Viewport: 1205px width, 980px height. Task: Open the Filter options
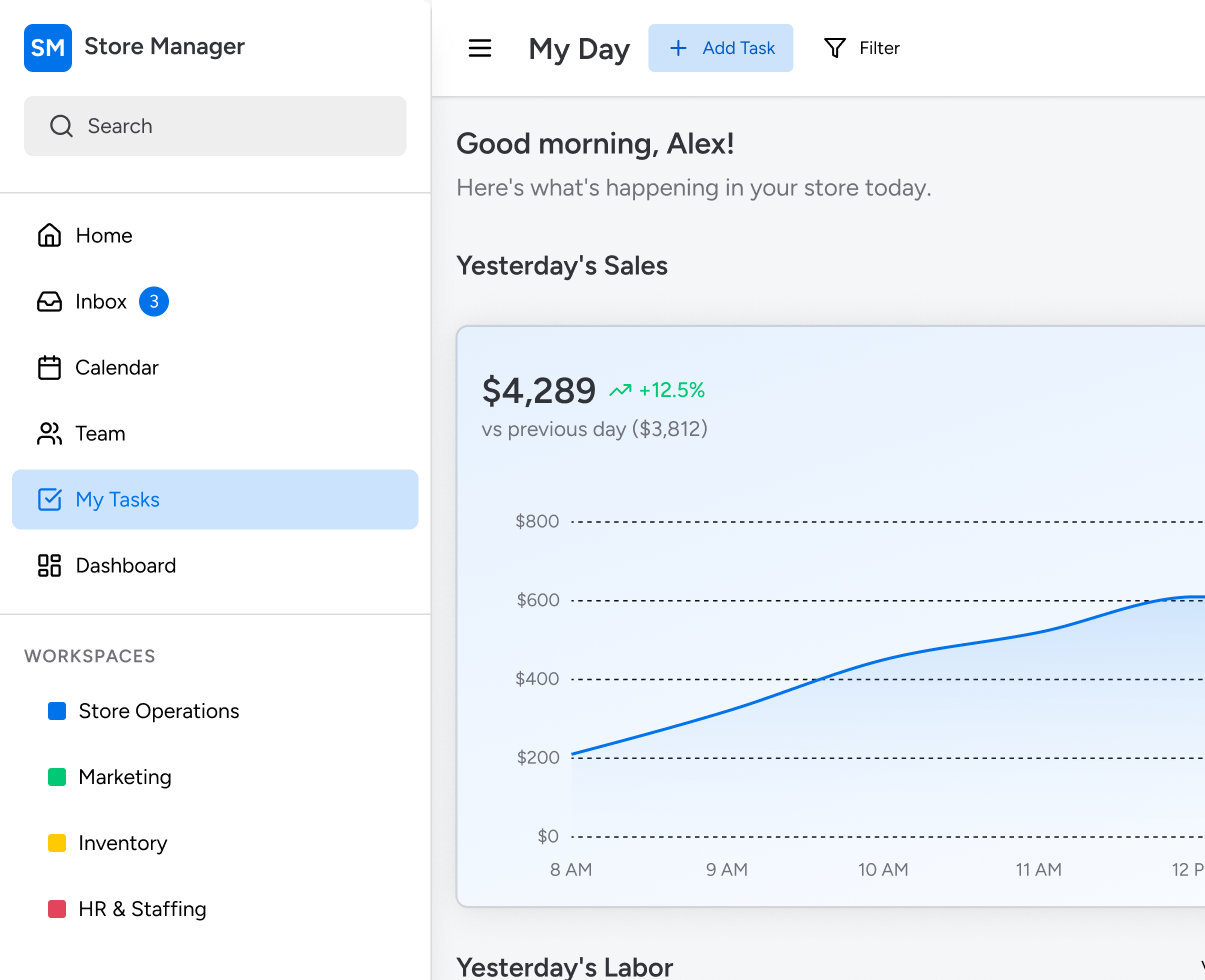point(862,48)
